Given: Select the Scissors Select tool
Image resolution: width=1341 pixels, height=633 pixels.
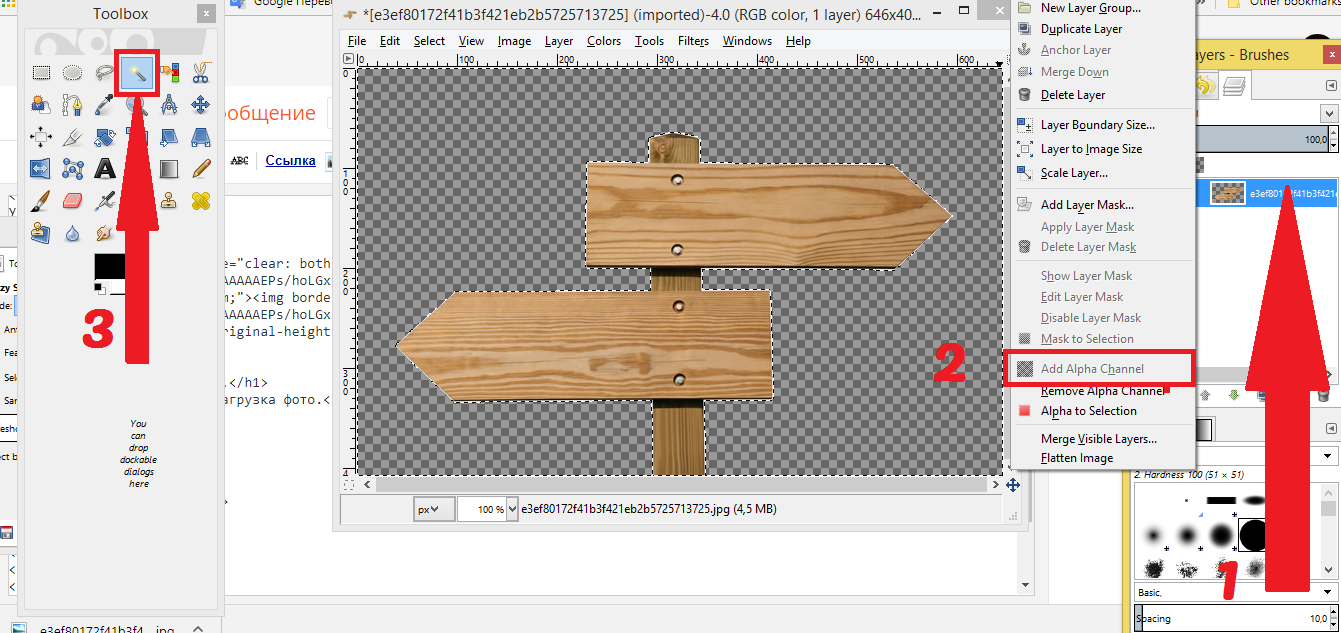Looking at the screenshot, I should coord(200,72).
